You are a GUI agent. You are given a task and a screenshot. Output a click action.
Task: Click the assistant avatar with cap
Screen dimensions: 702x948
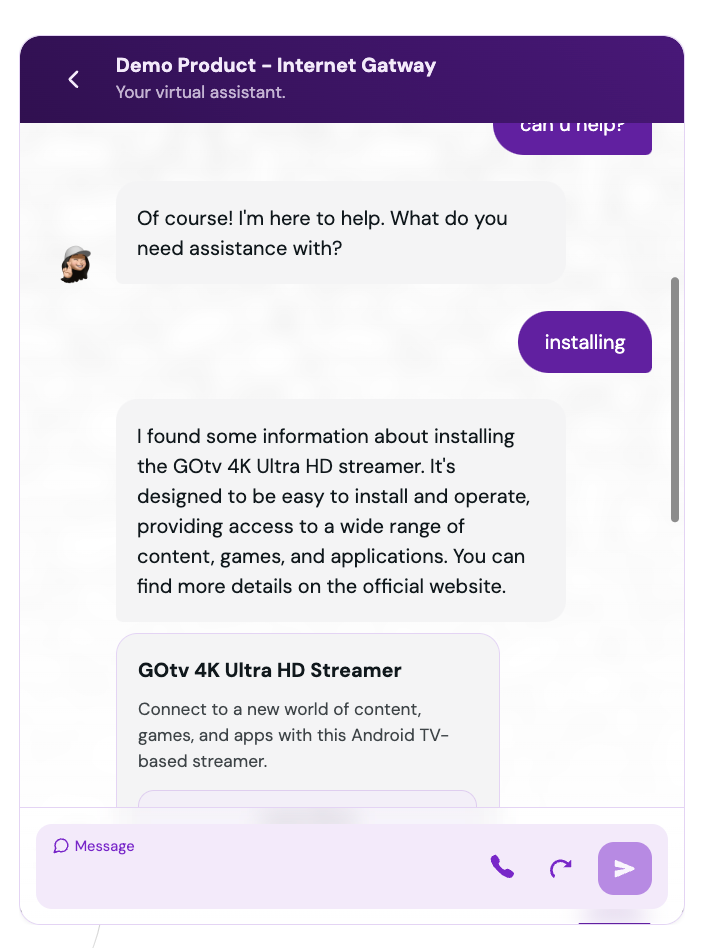coord(76,264)
